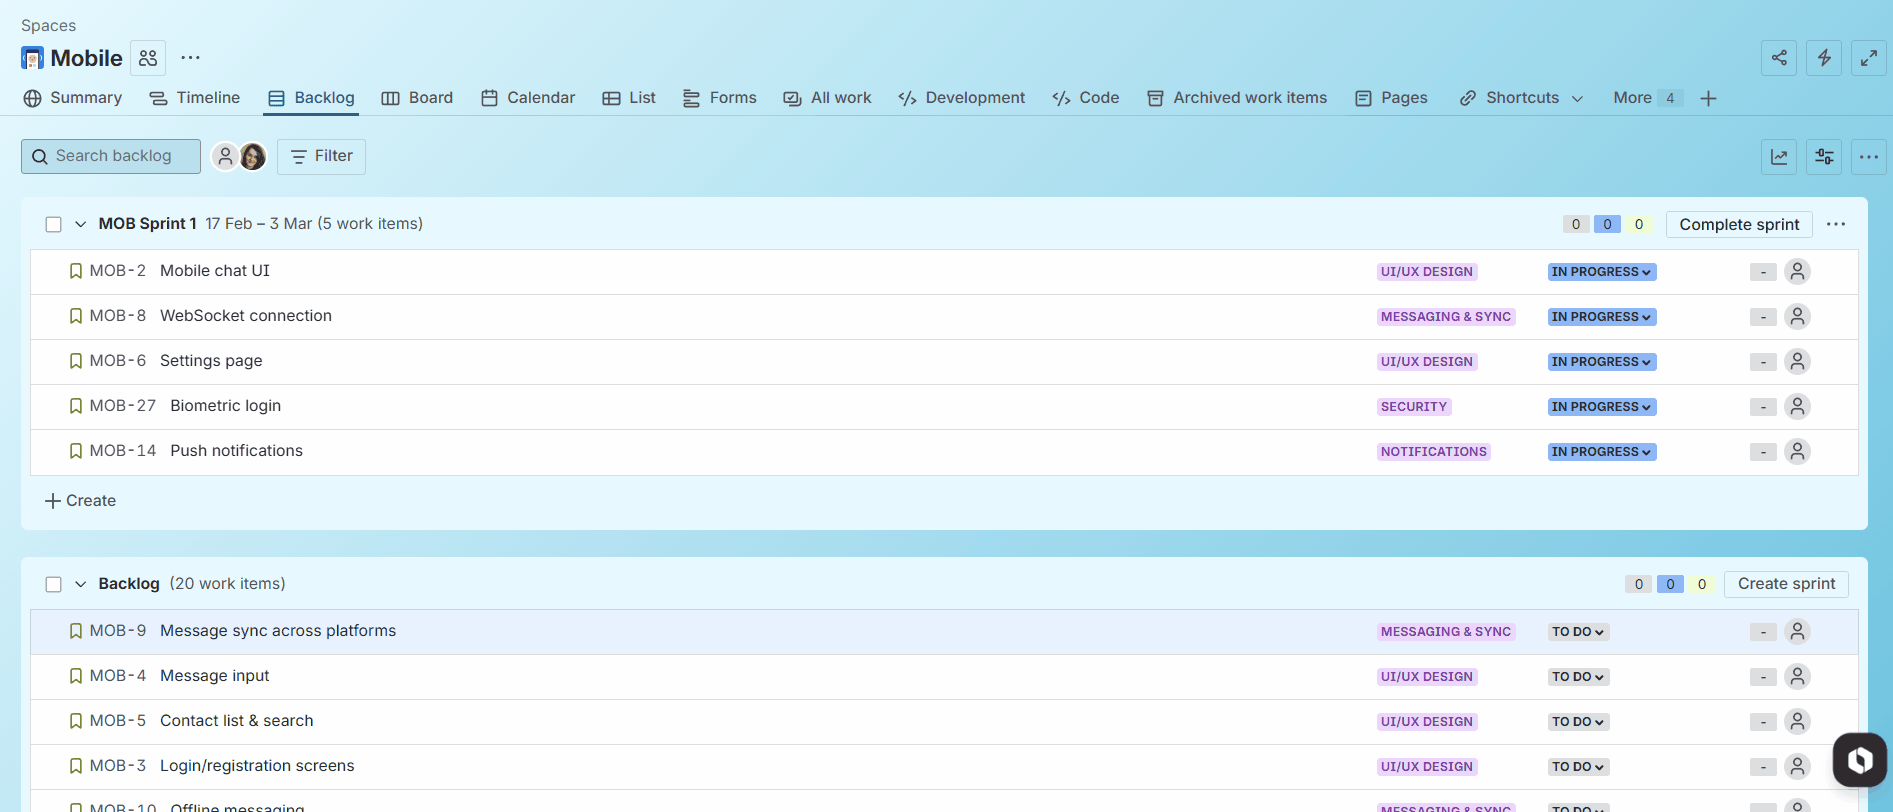
Task: Collapse the Backlog section chevron
Action: [x=81, y=584]
